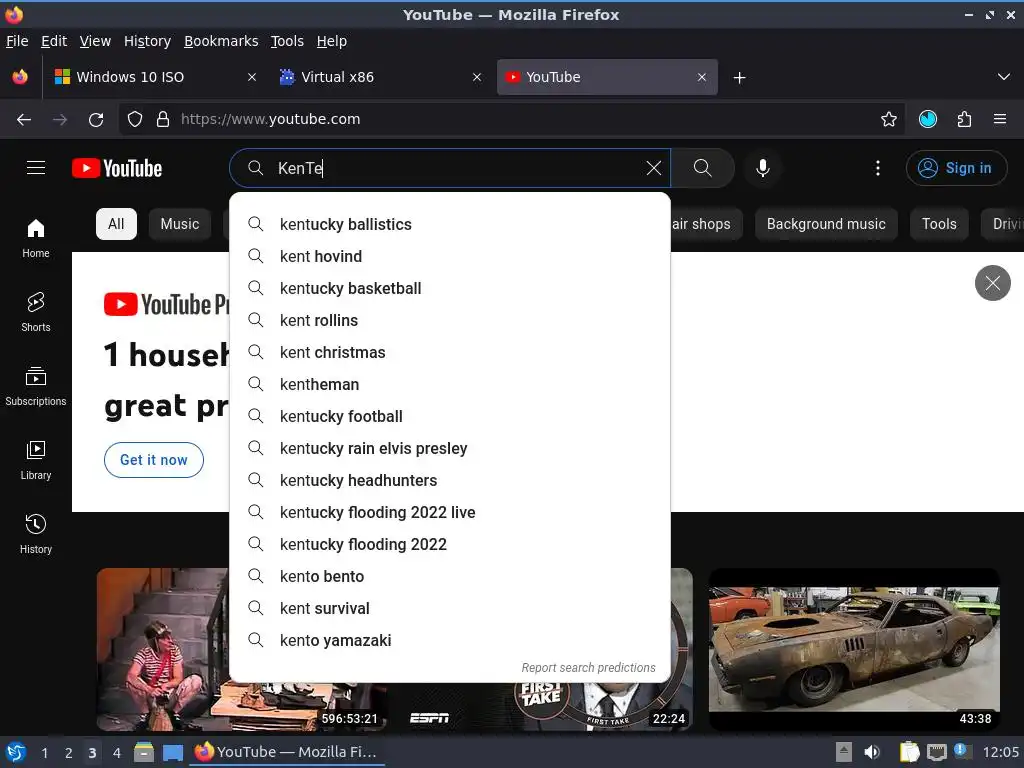Open Library in sidebar
Viewport: 1024px width, 768px height.
35,460
